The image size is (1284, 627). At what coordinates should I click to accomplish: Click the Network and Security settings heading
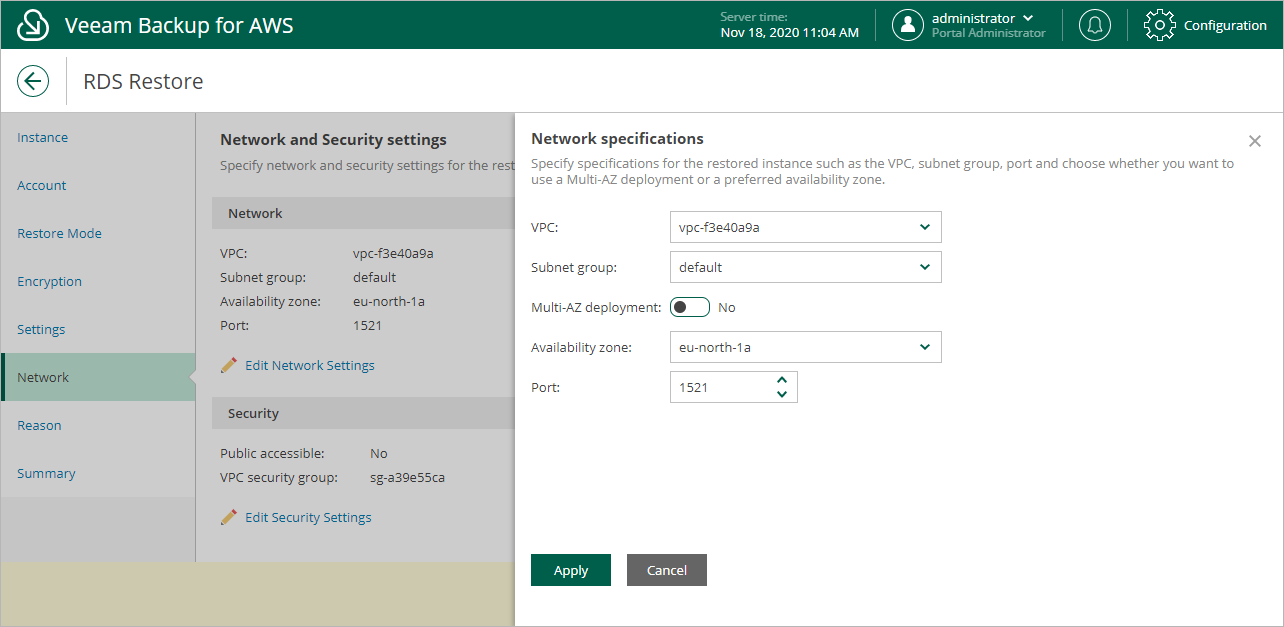point(333,139)
